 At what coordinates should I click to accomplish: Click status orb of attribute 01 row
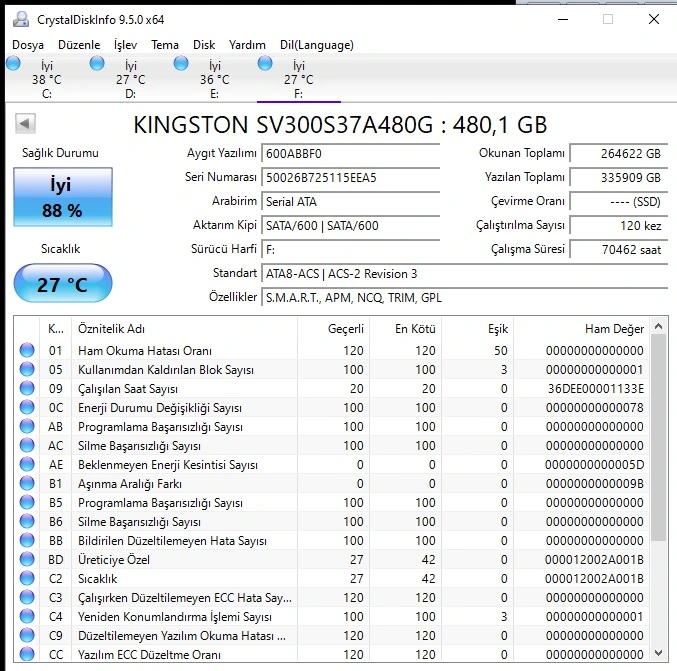click(x=27, y=350)
